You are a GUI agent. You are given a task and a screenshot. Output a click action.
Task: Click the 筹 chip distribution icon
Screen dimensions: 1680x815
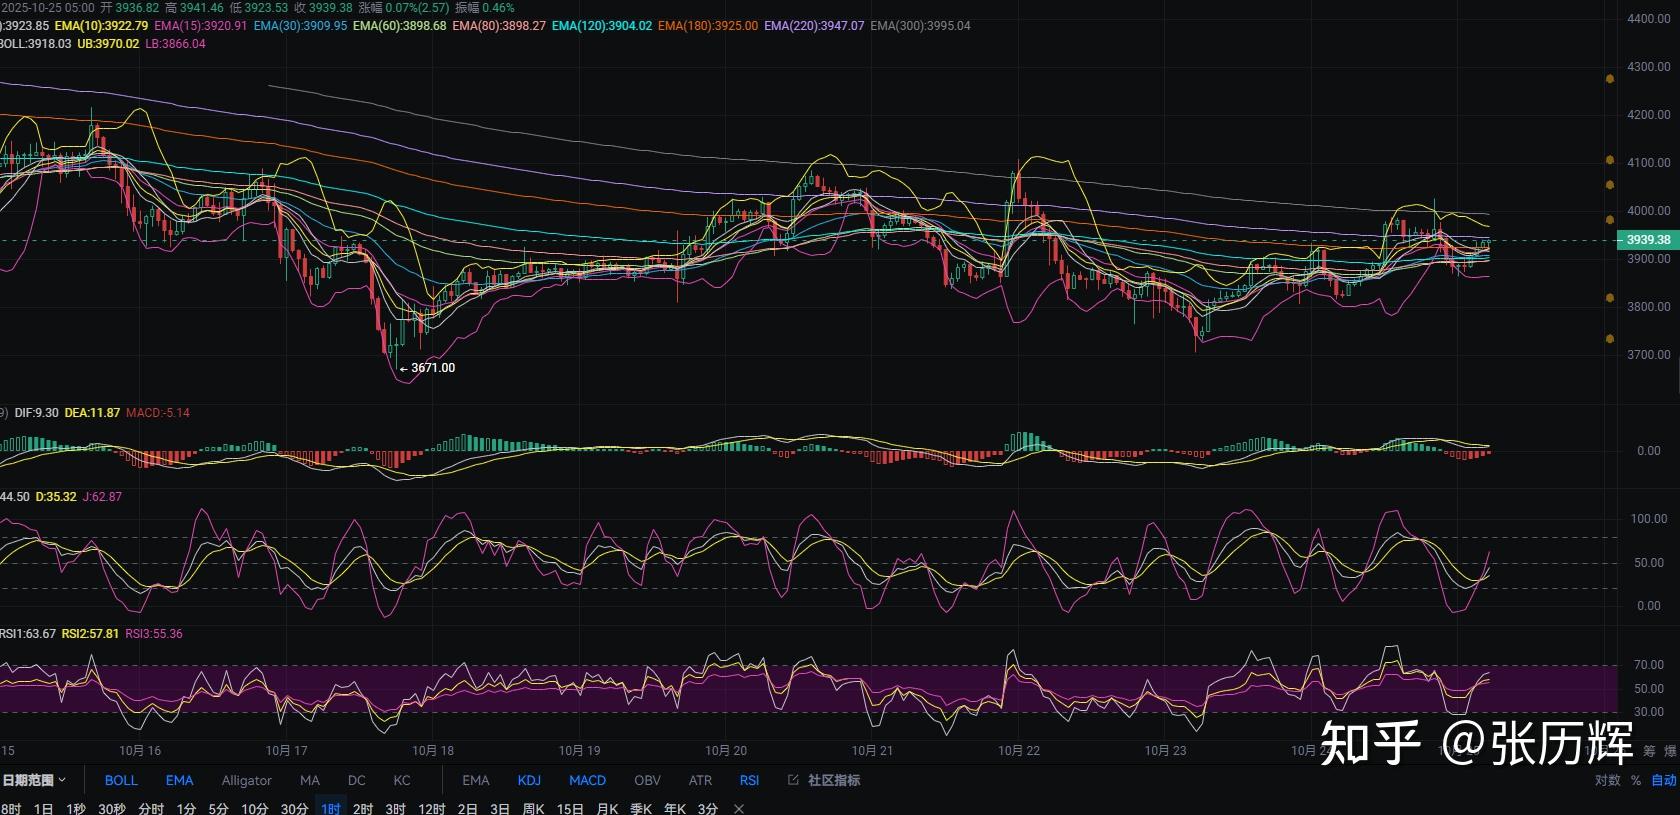tap(1649, 751)
